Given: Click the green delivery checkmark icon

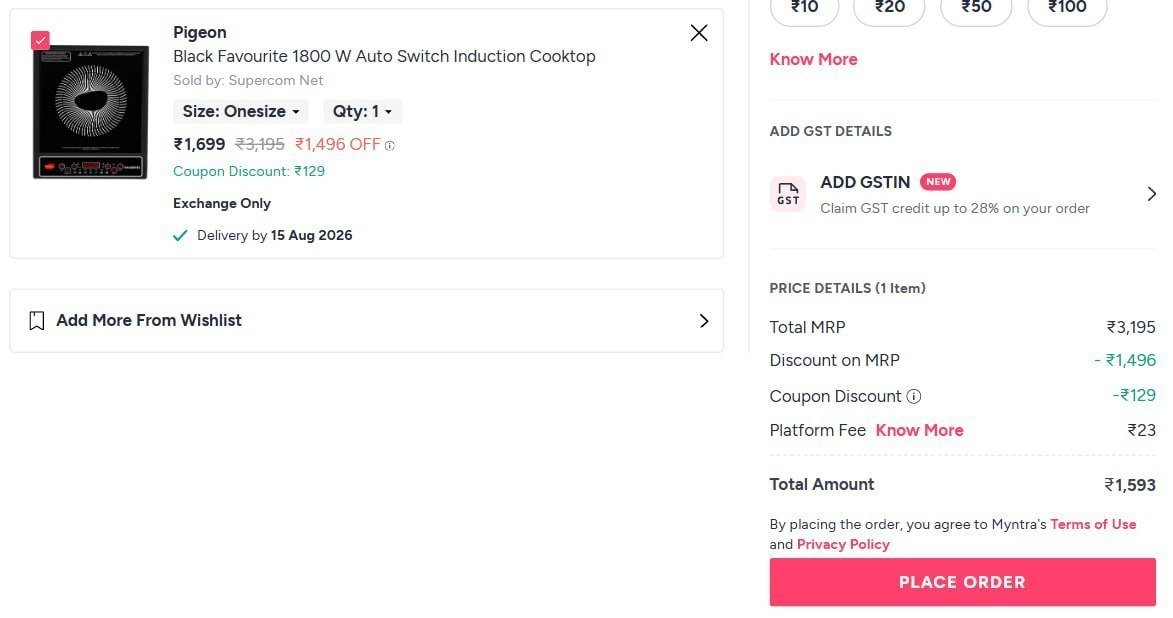Looking at the screenshot, I should point(180,236).
